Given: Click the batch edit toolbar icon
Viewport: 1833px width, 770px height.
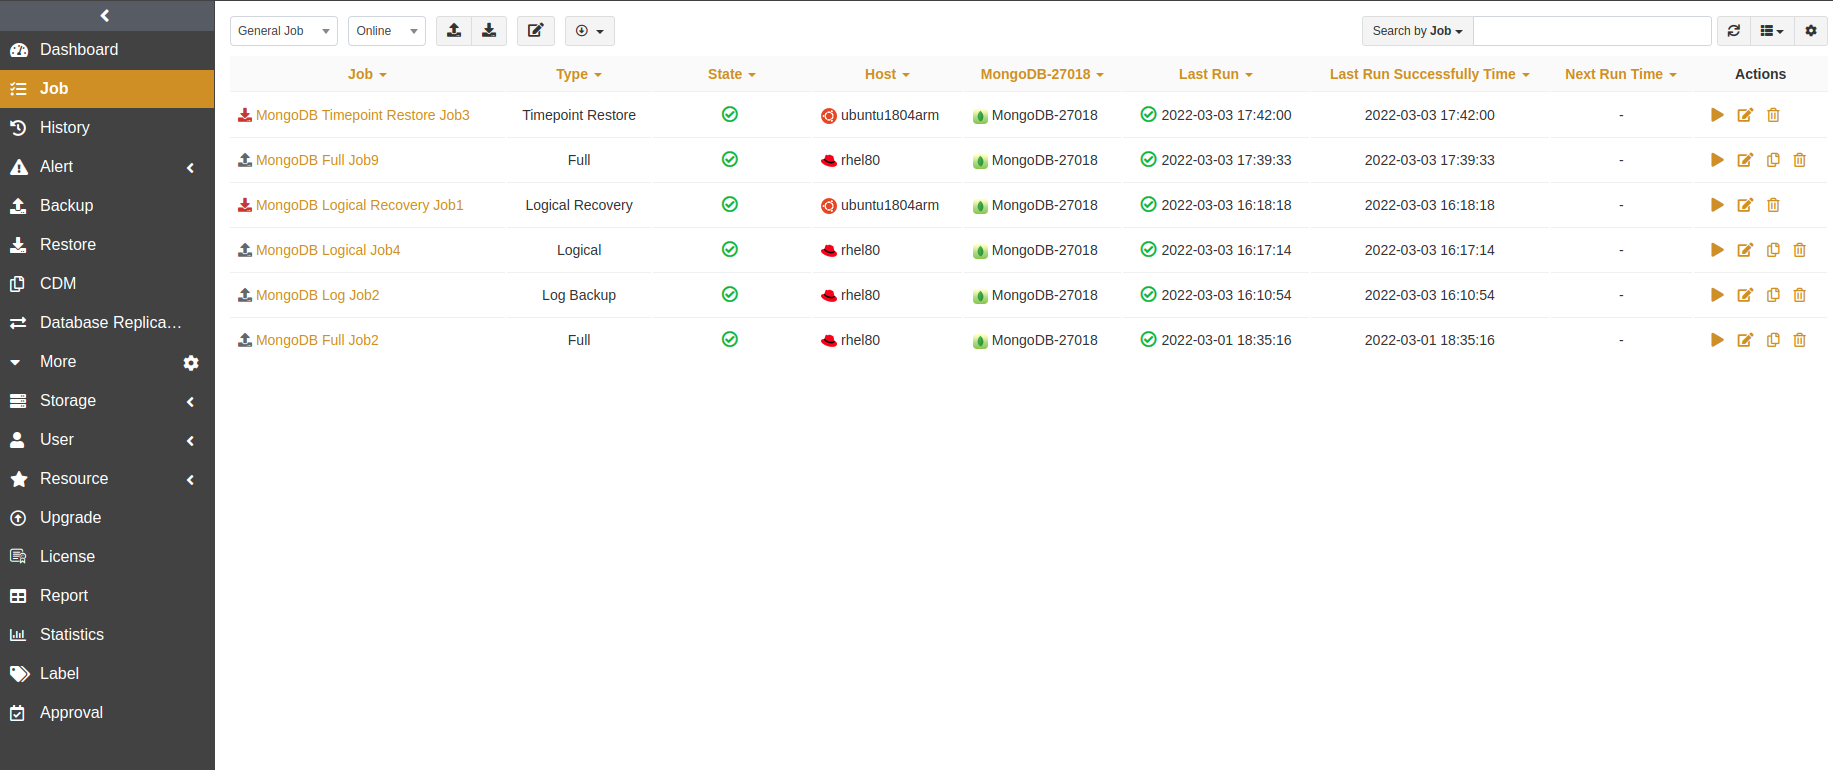Looking at the screenshot, I should click(x=535, y=31).
